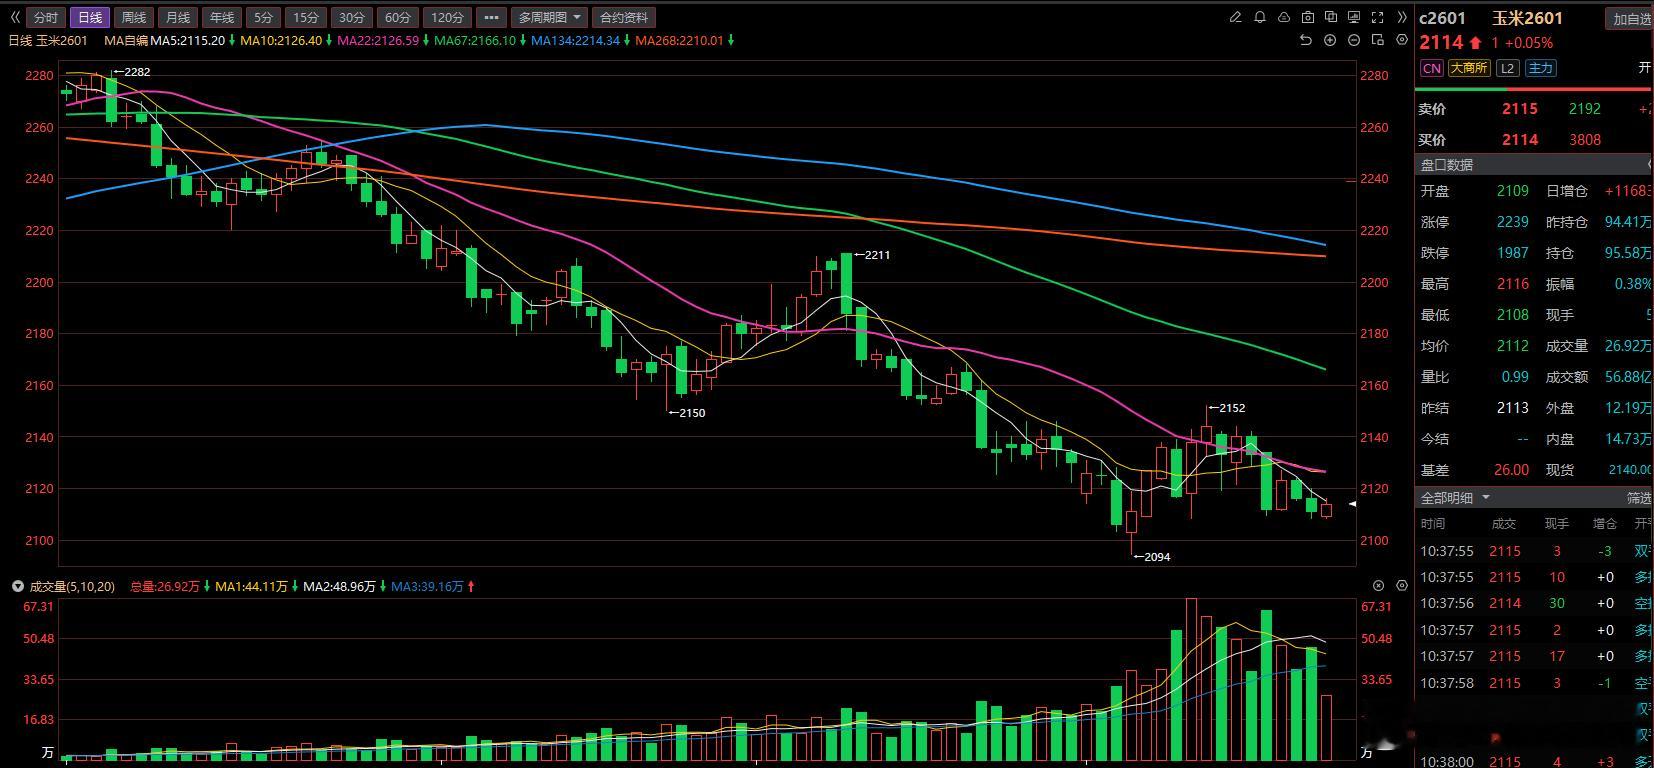Click the 筛选 filter button
The width and height of the screenshot is (1654, 768).
coord(1638,497)
